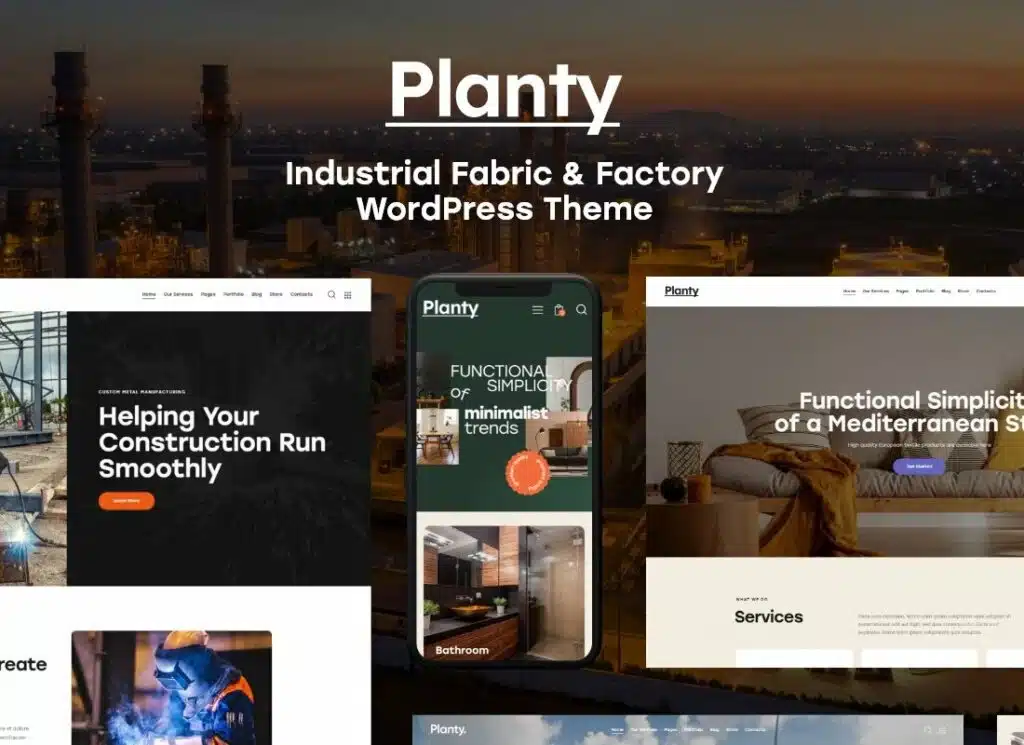Click the orange button under Helping Your Construction
The image size is (1024, 745).
click(127, 501)
